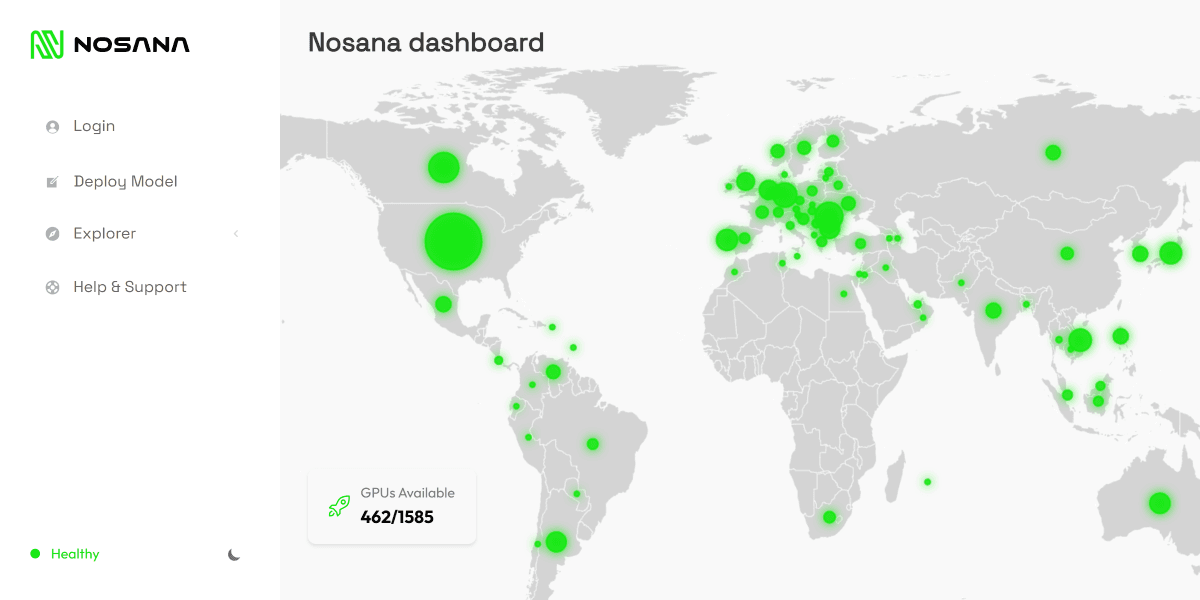Click the green marker over Canada
Image resolution: width=1200 pixels, height=600 pixels.
point(443,167)
